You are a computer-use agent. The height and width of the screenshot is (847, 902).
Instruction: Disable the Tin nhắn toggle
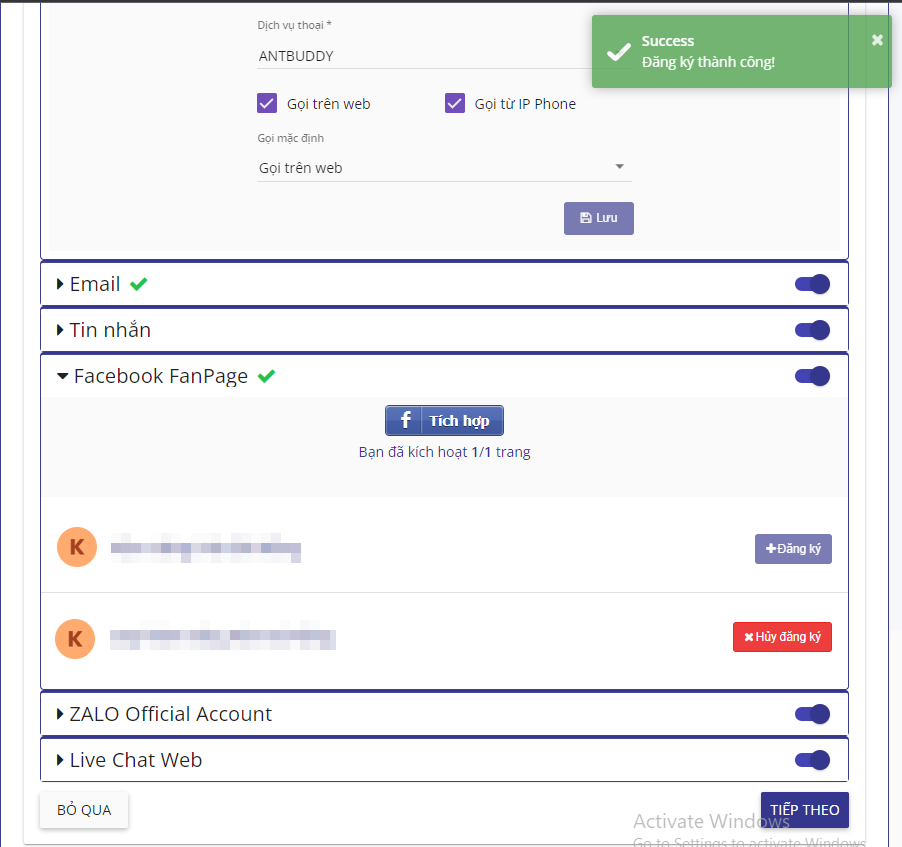click(x=812, y=330)
